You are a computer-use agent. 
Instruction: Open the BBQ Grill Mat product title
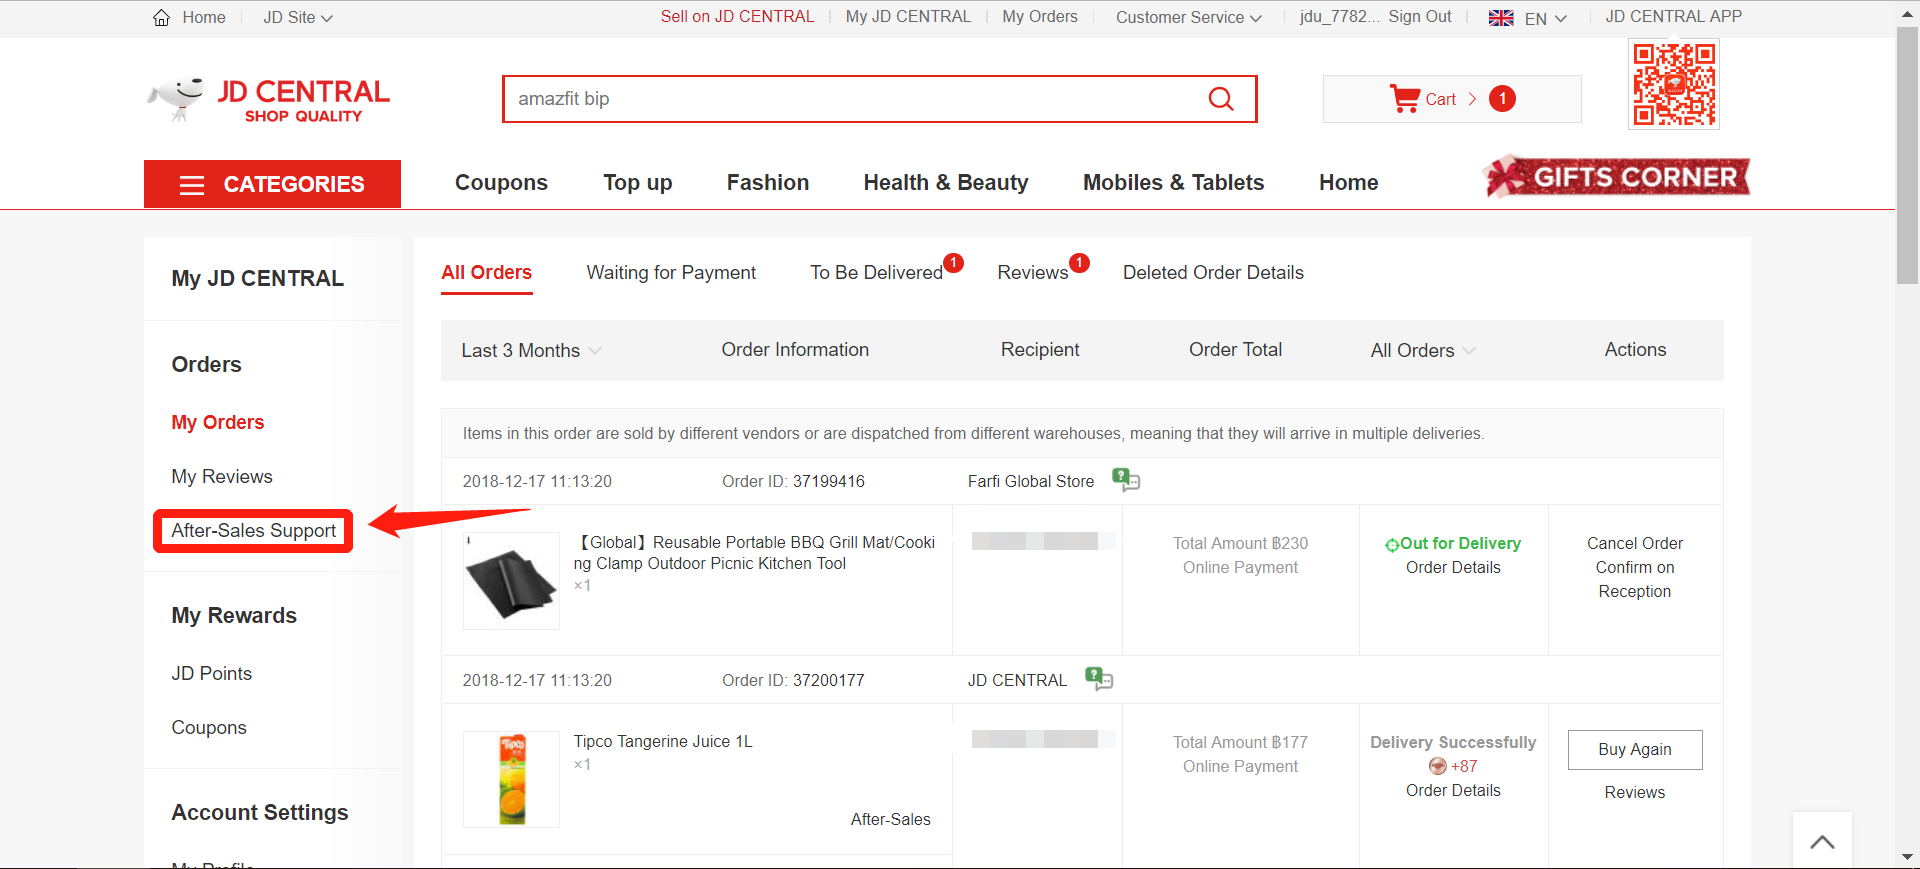coord(754,553)
